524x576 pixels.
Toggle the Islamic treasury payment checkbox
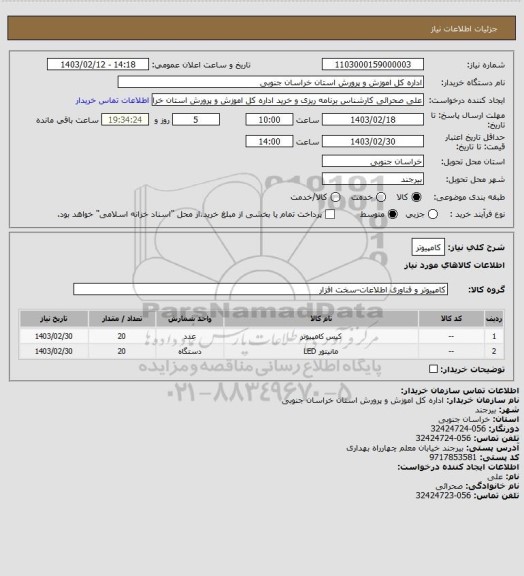pyautogui.click(x=330, y=214)
